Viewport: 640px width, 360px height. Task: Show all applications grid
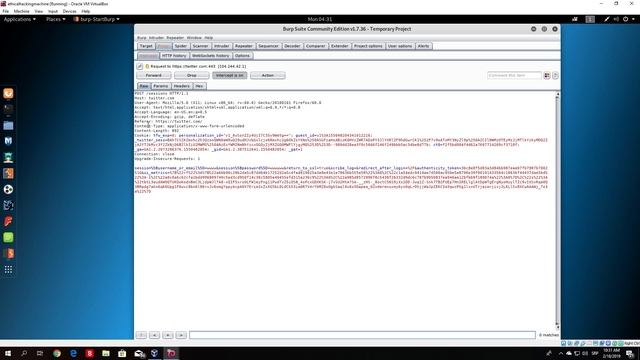(x=8, y=269)
